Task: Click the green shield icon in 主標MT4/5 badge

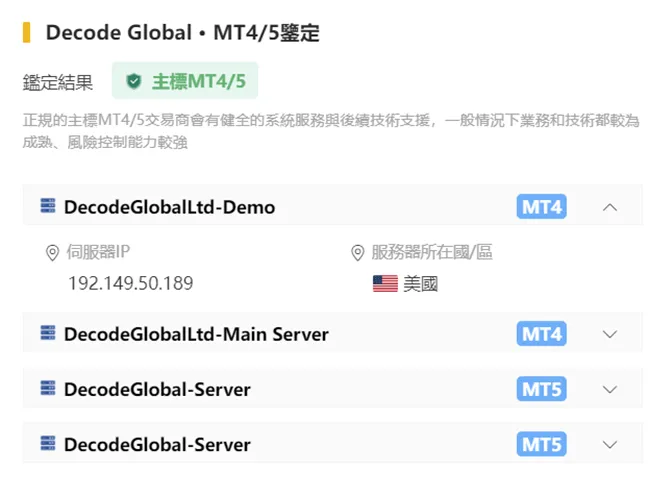Action: 134,81
